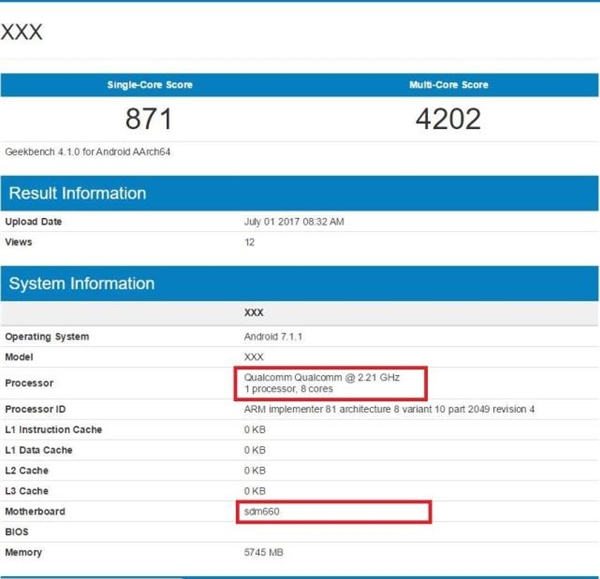Click the Operating System row label

[x=47, y=337]
